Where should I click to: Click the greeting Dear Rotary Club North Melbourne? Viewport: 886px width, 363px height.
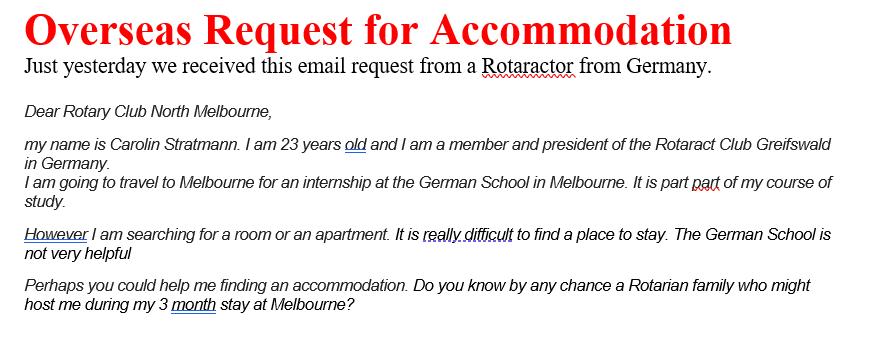click(148, 112)
